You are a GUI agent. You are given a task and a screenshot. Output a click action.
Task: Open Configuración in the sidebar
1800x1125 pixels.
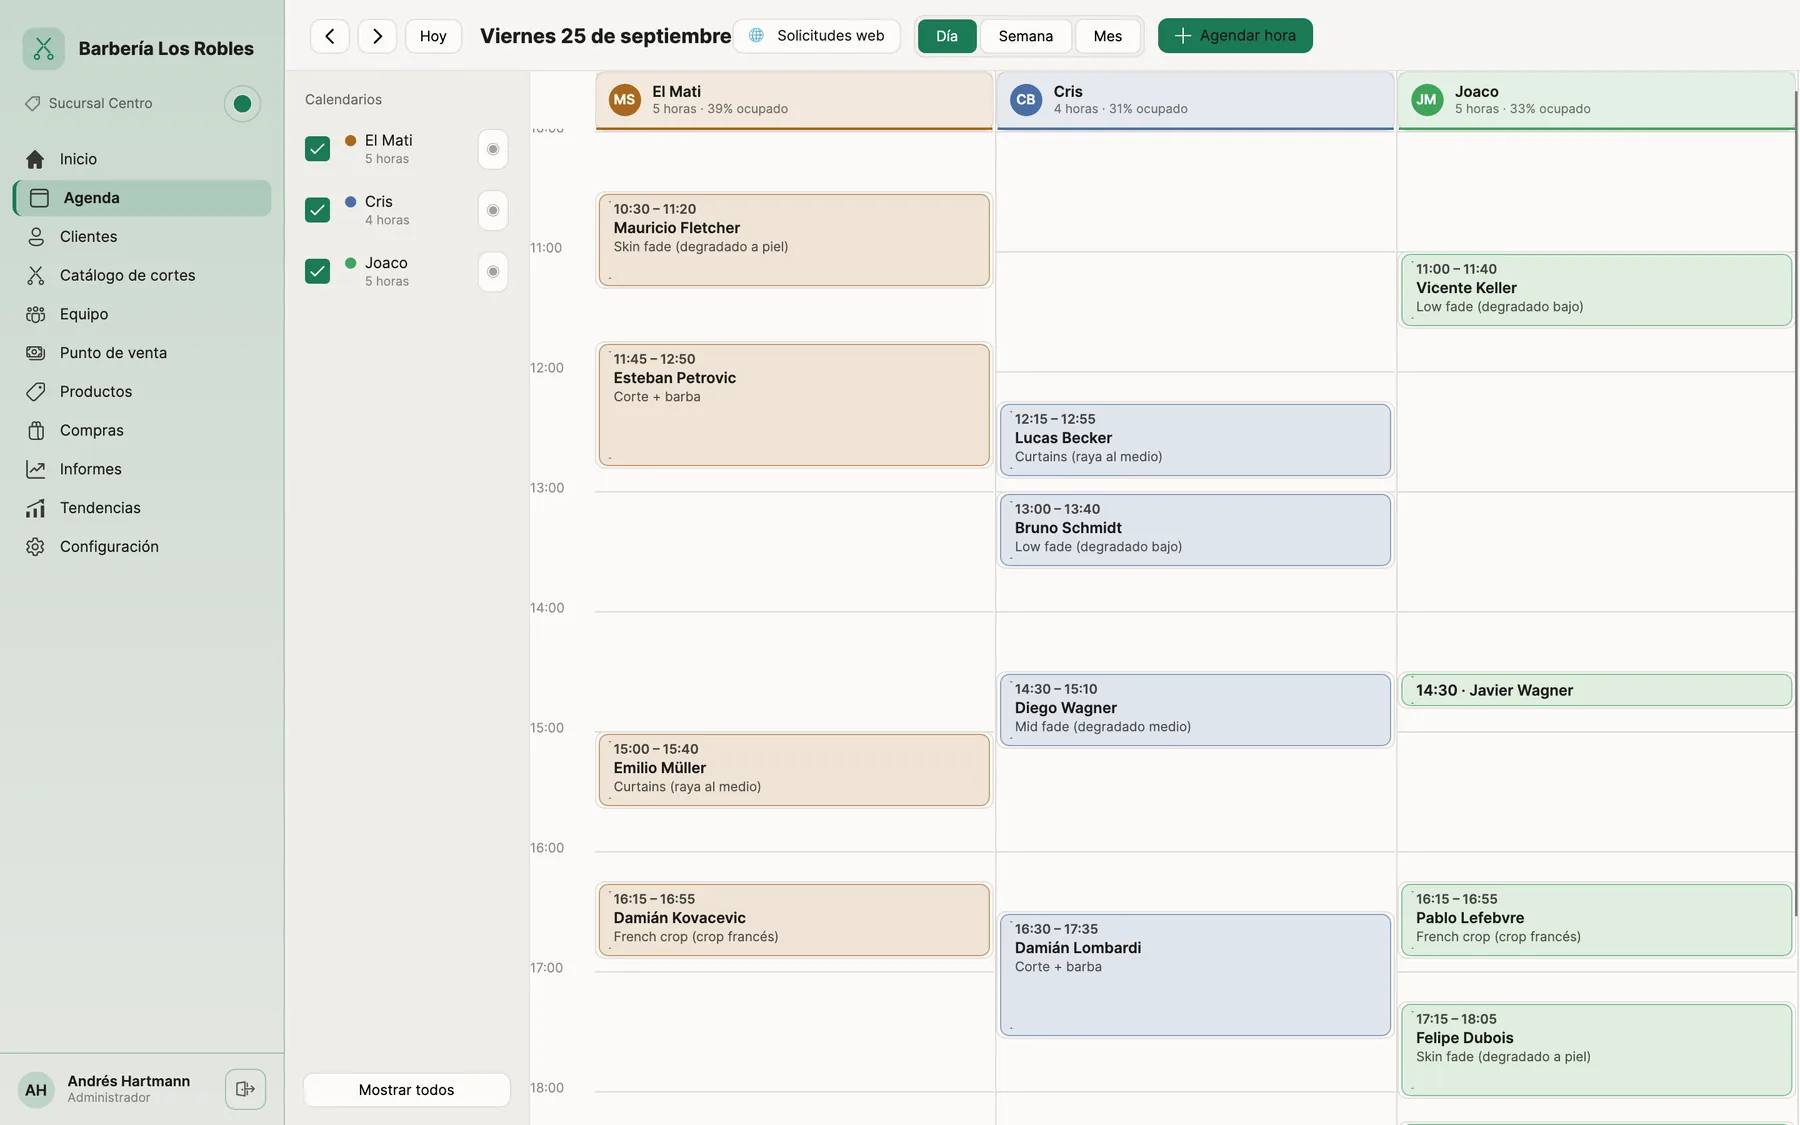point(142,547)
